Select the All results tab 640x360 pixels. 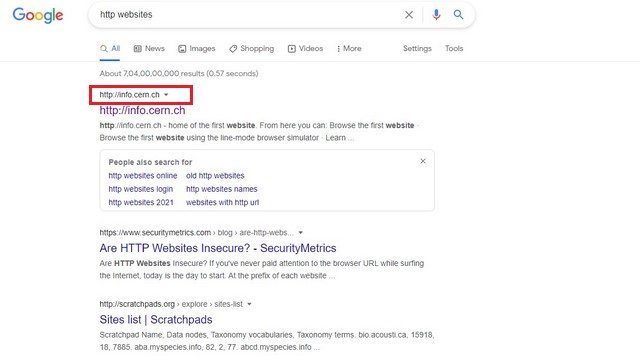coord(110,49)
